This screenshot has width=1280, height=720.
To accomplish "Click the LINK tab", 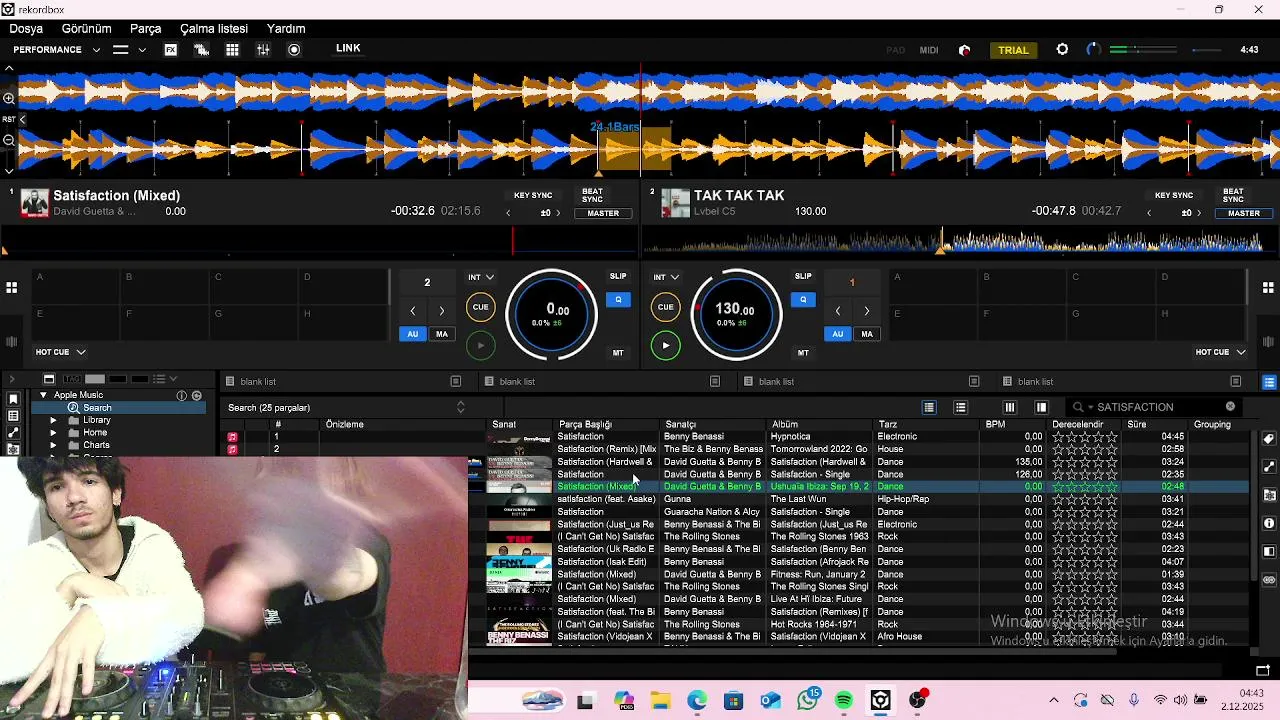I will pyautogui.click(x=348, y=48).
